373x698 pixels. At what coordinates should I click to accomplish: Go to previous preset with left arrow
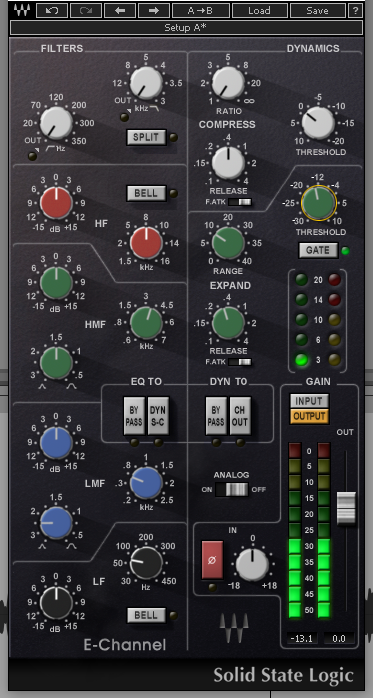tap(119, 10)
